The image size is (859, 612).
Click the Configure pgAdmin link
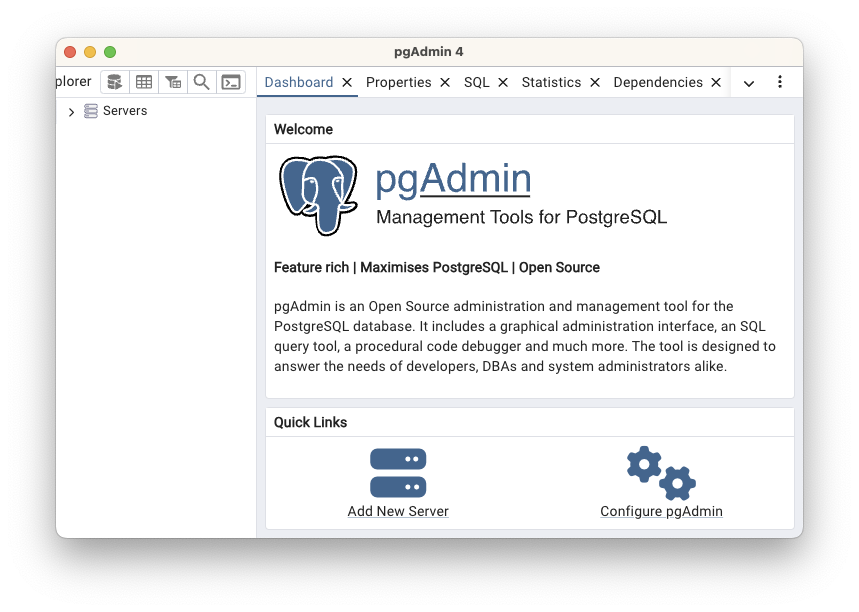(x=660, y=511)
